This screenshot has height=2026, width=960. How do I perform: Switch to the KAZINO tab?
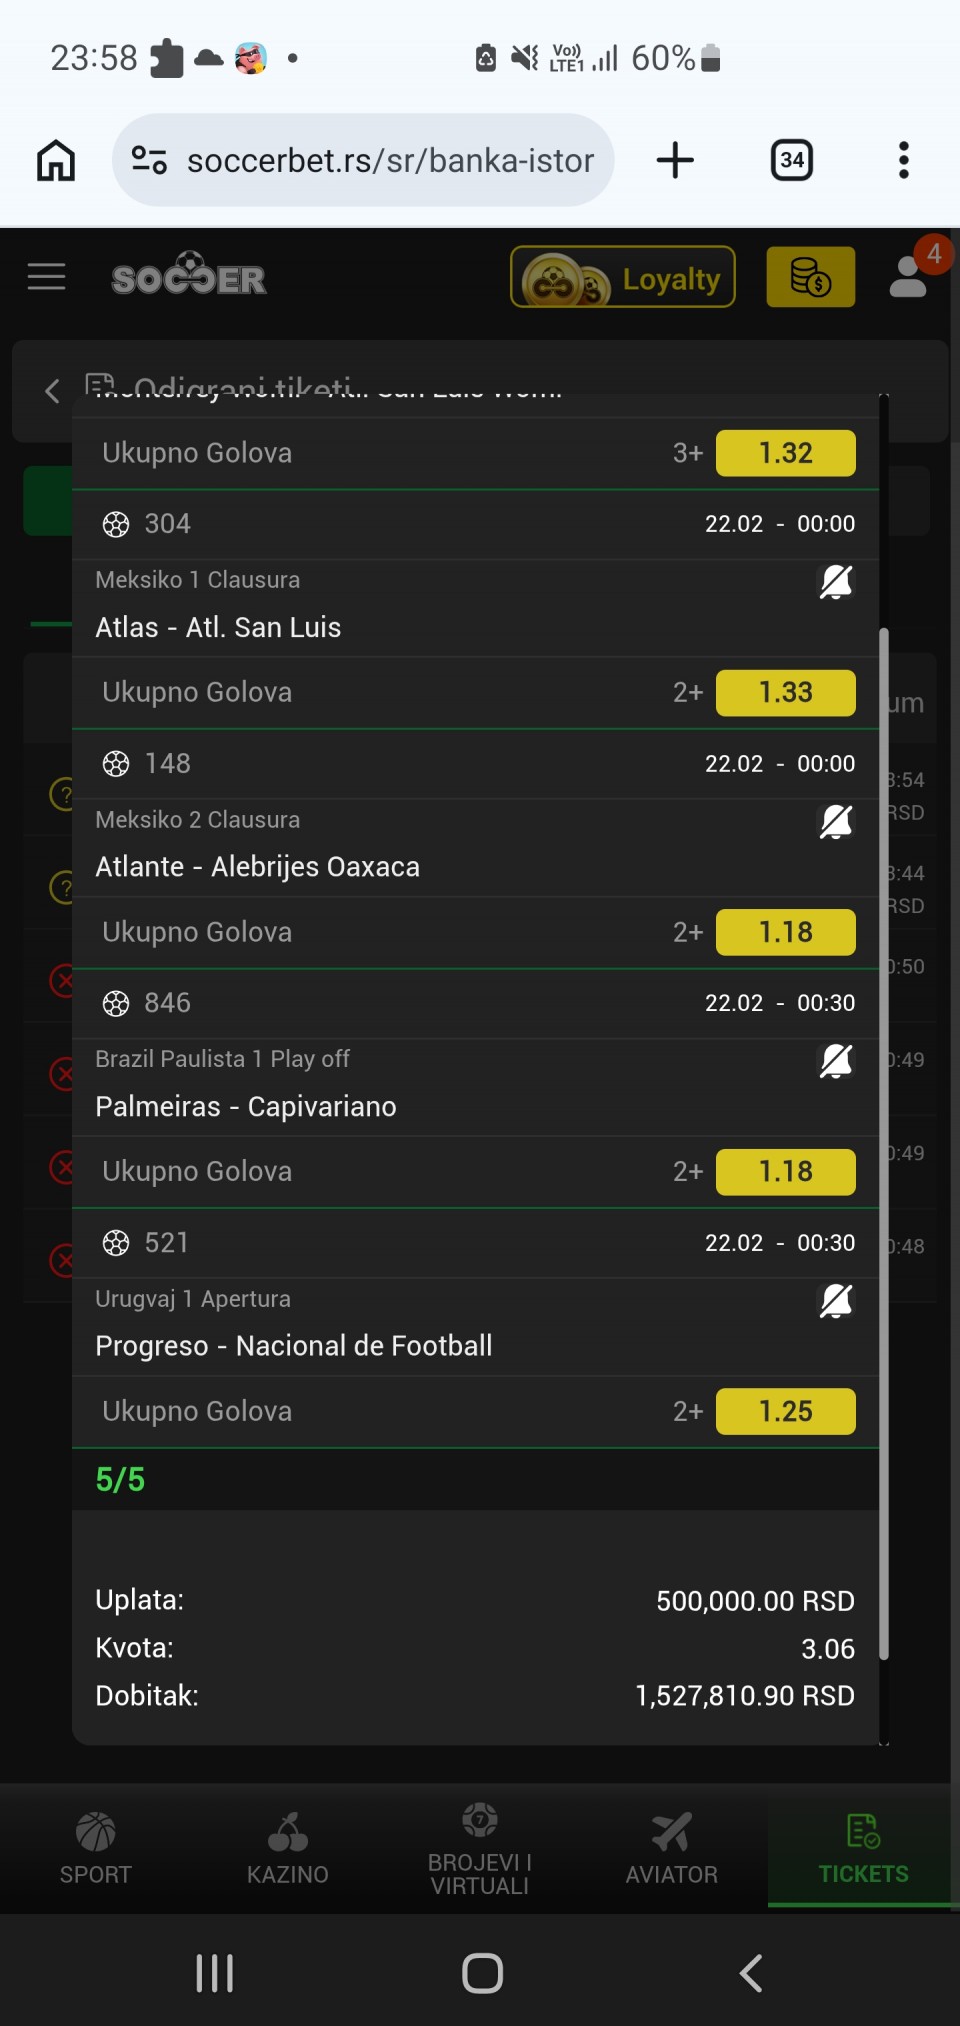[x=288, y=1849]
